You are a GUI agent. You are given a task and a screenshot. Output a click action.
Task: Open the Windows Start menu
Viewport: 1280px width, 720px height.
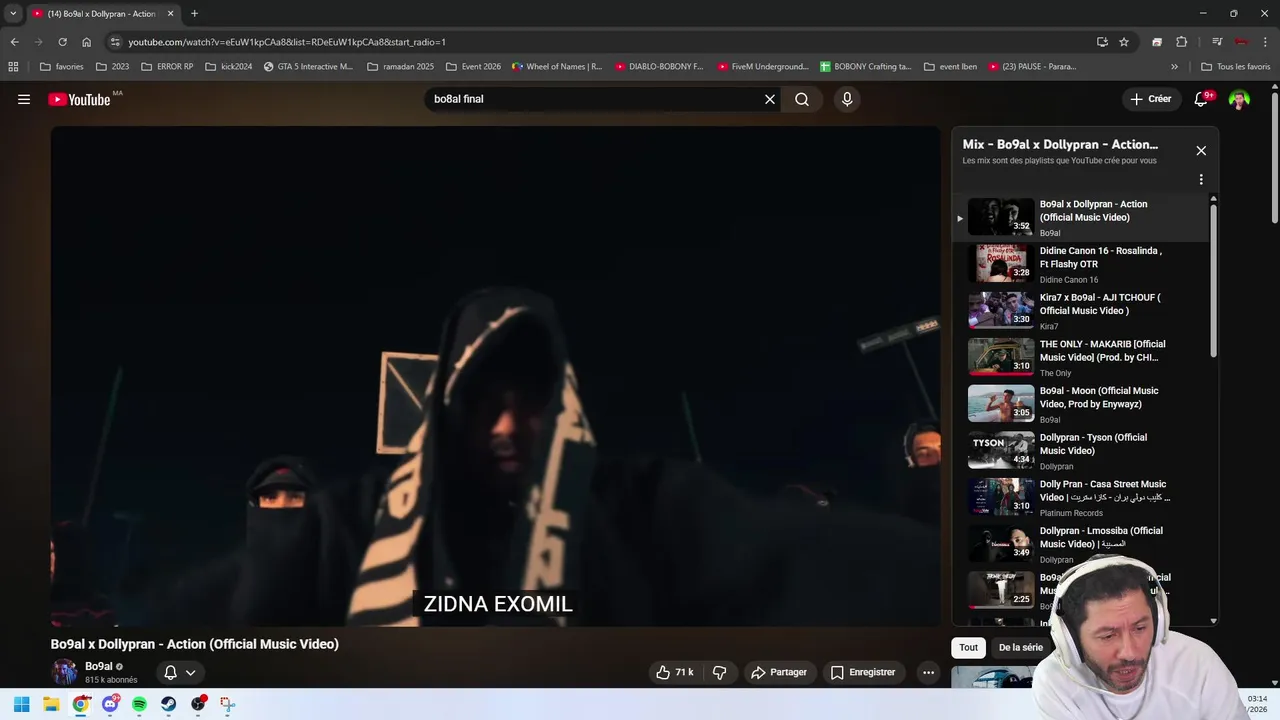[x=21, y=704]
